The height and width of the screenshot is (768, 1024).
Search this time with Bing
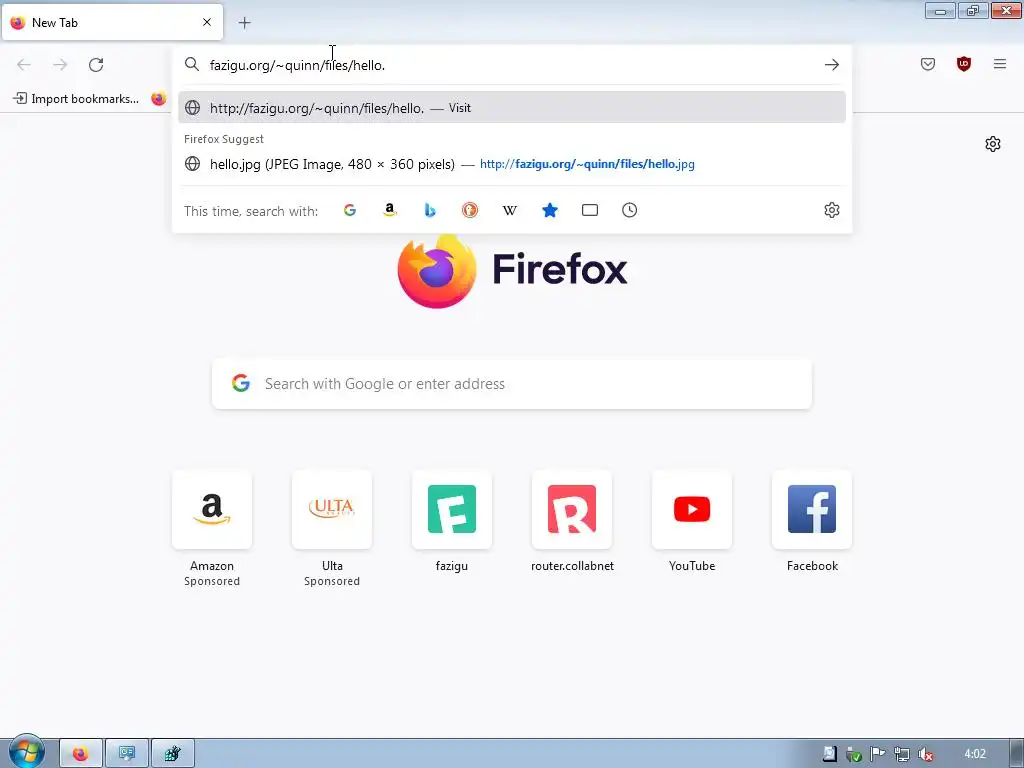click(430, 210)
